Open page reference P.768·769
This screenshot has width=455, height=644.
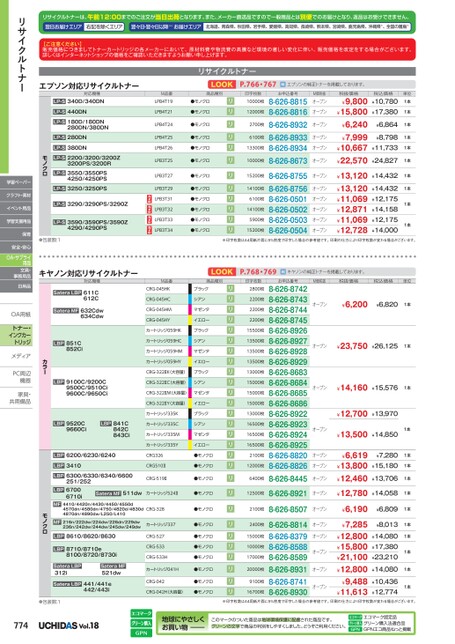(258, 272)
